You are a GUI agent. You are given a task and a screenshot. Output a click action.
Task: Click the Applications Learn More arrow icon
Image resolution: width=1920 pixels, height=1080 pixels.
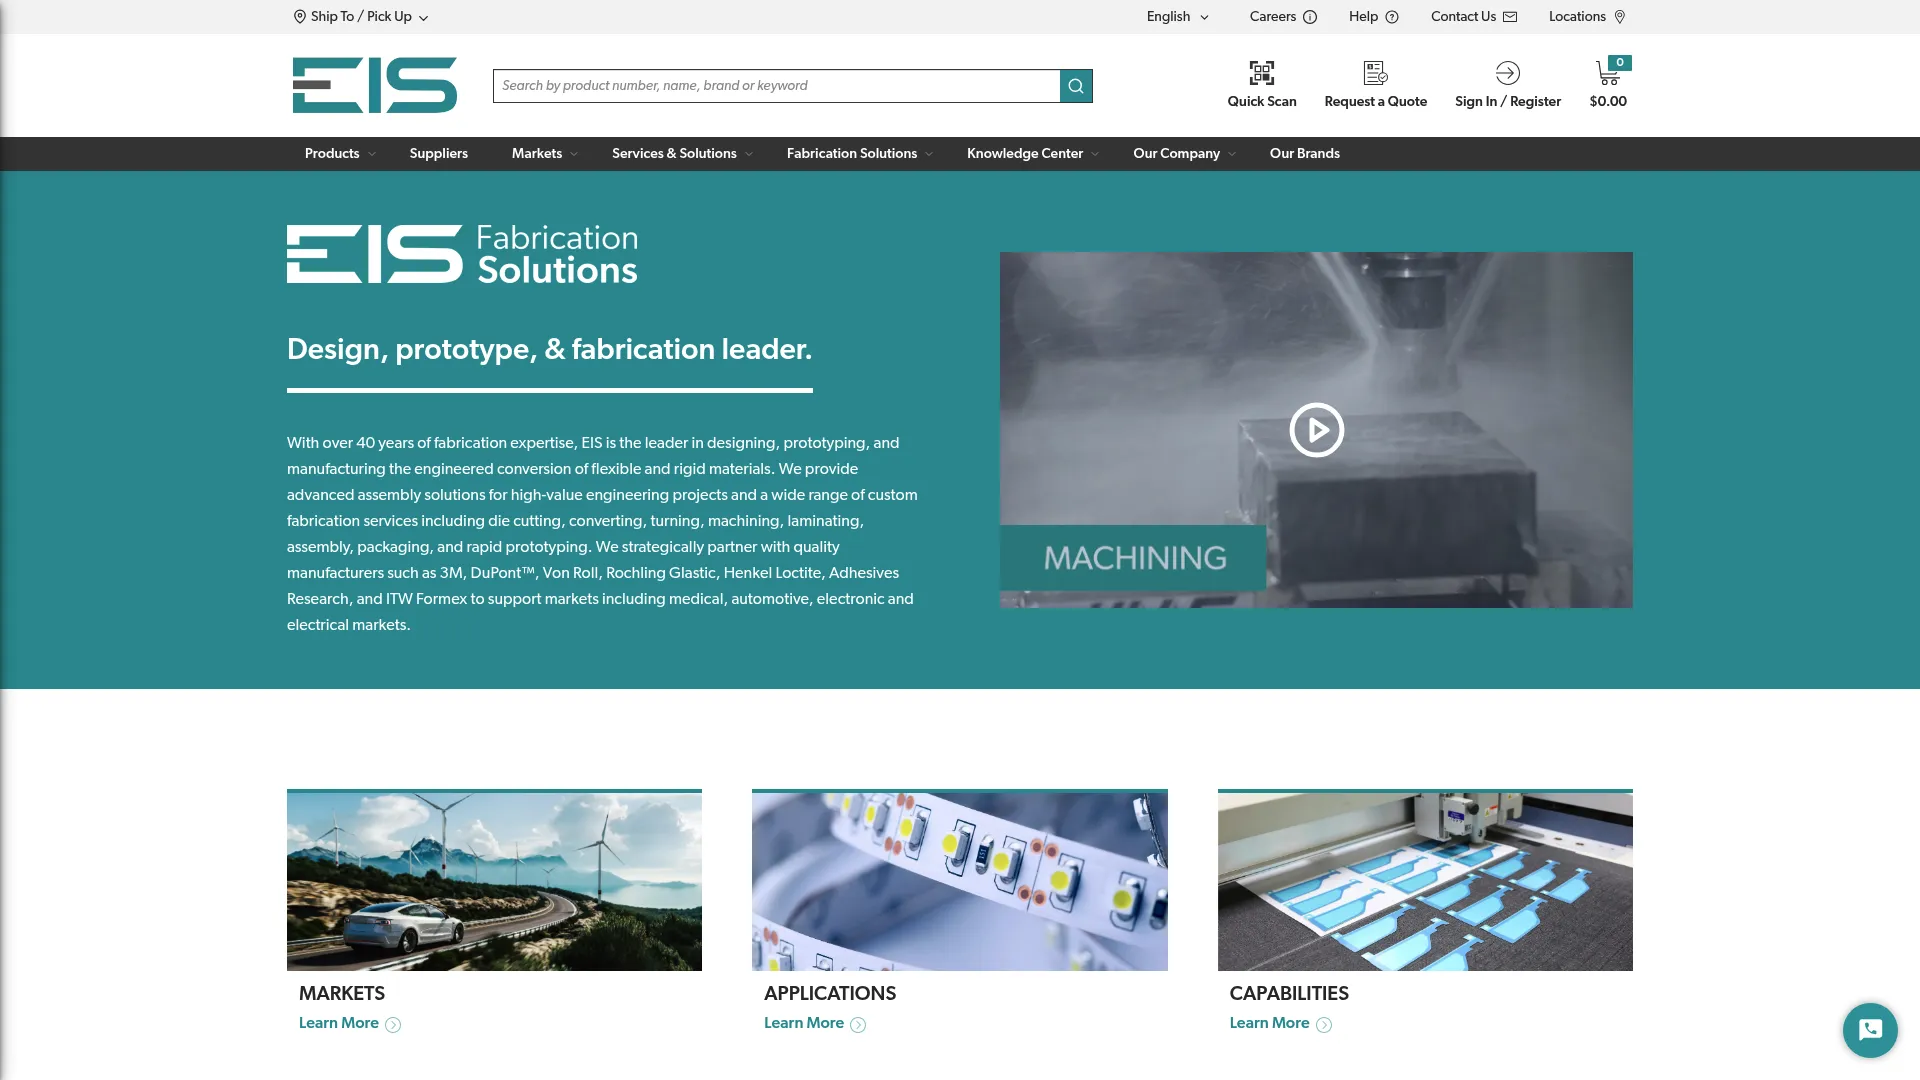pos(858,1025)
